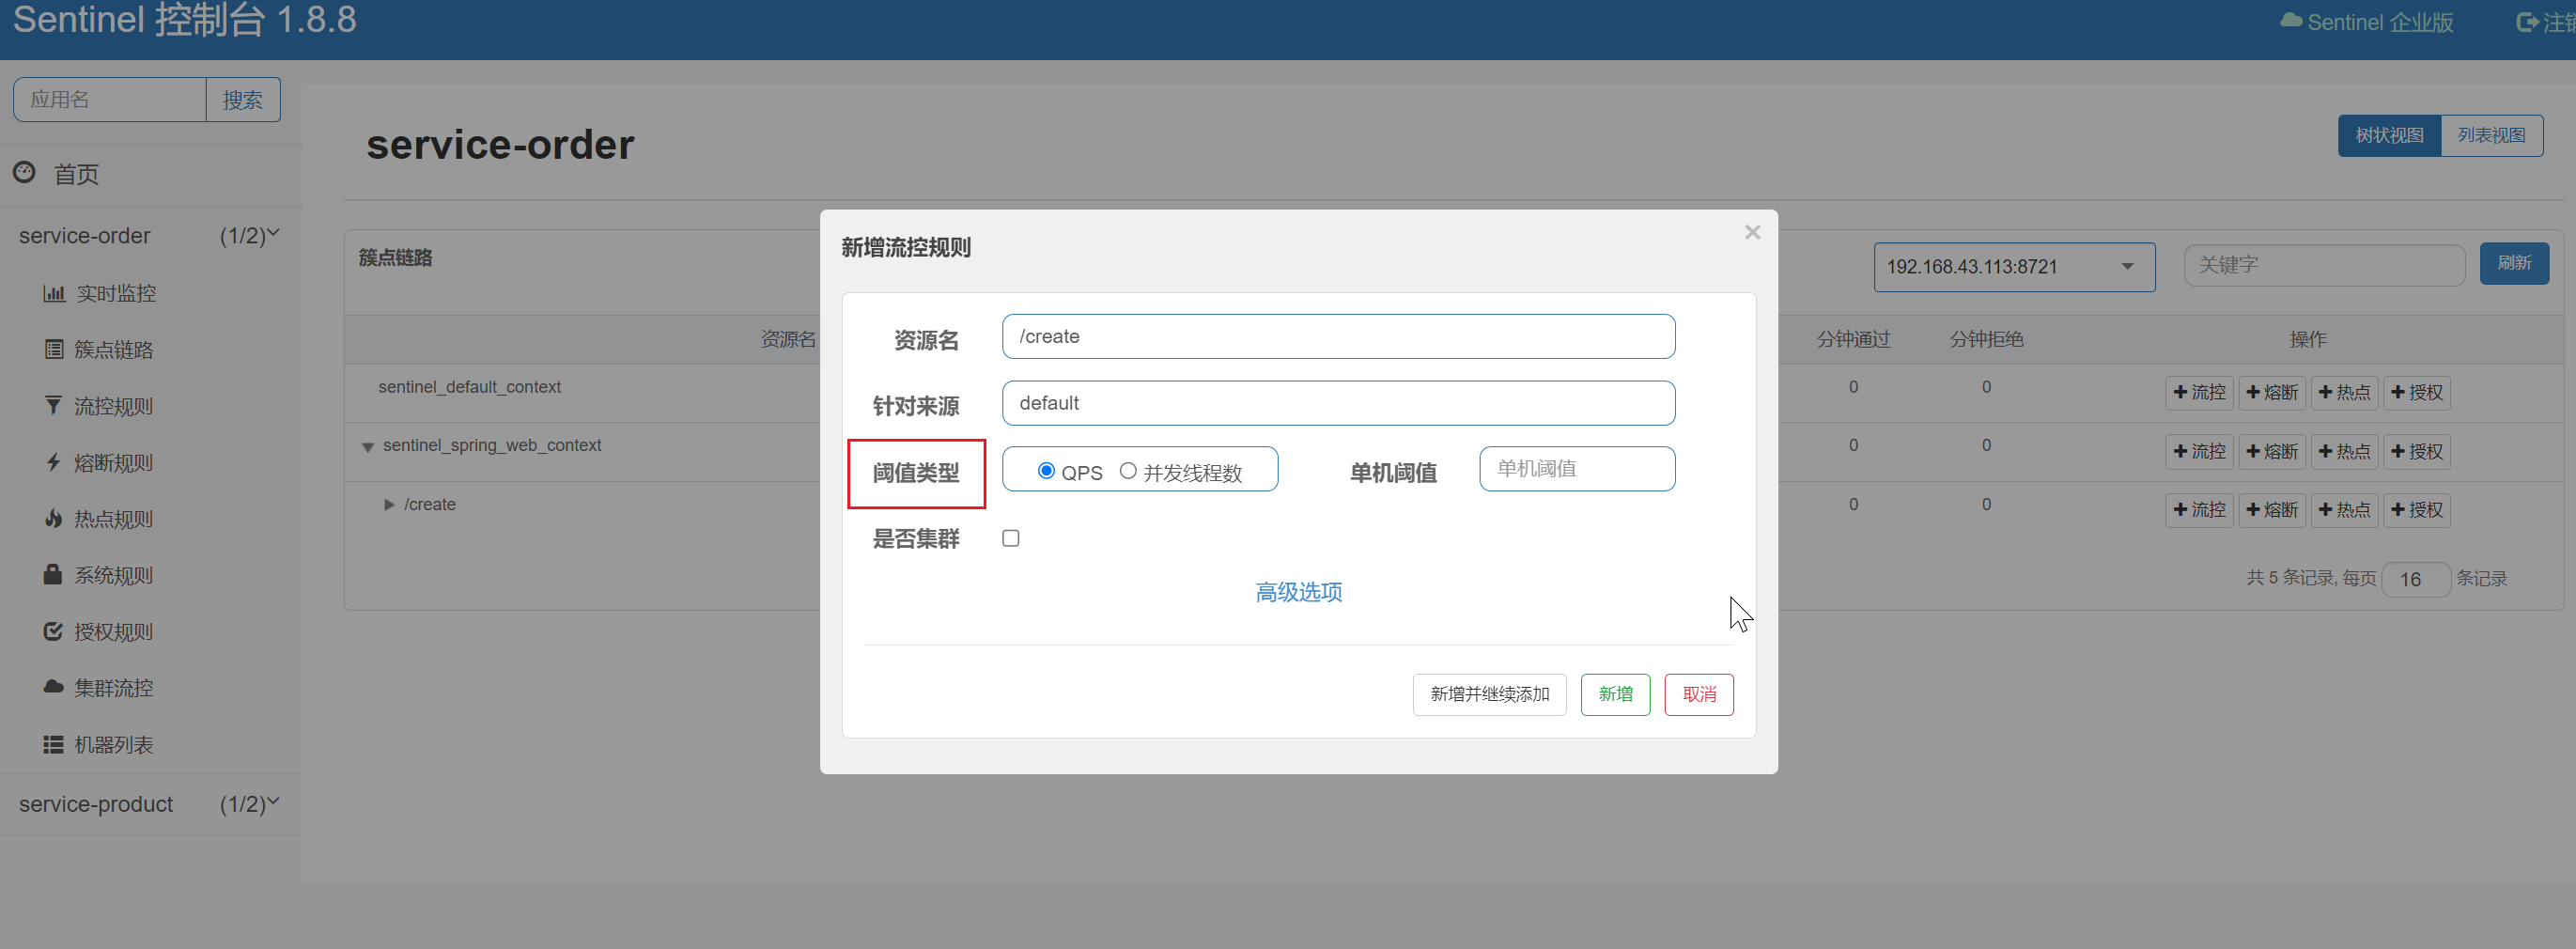Click +授权 for sentinel_default_context row
2576x949 pixels.
[2417, 392]
